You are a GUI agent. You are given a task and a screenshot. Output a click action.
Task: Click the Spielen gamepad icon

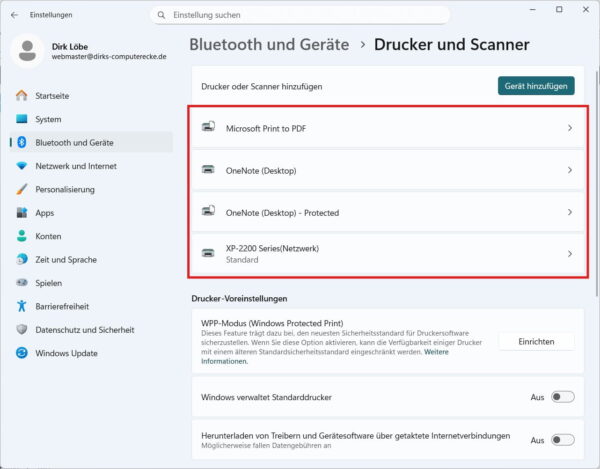[x=22, y=282]
